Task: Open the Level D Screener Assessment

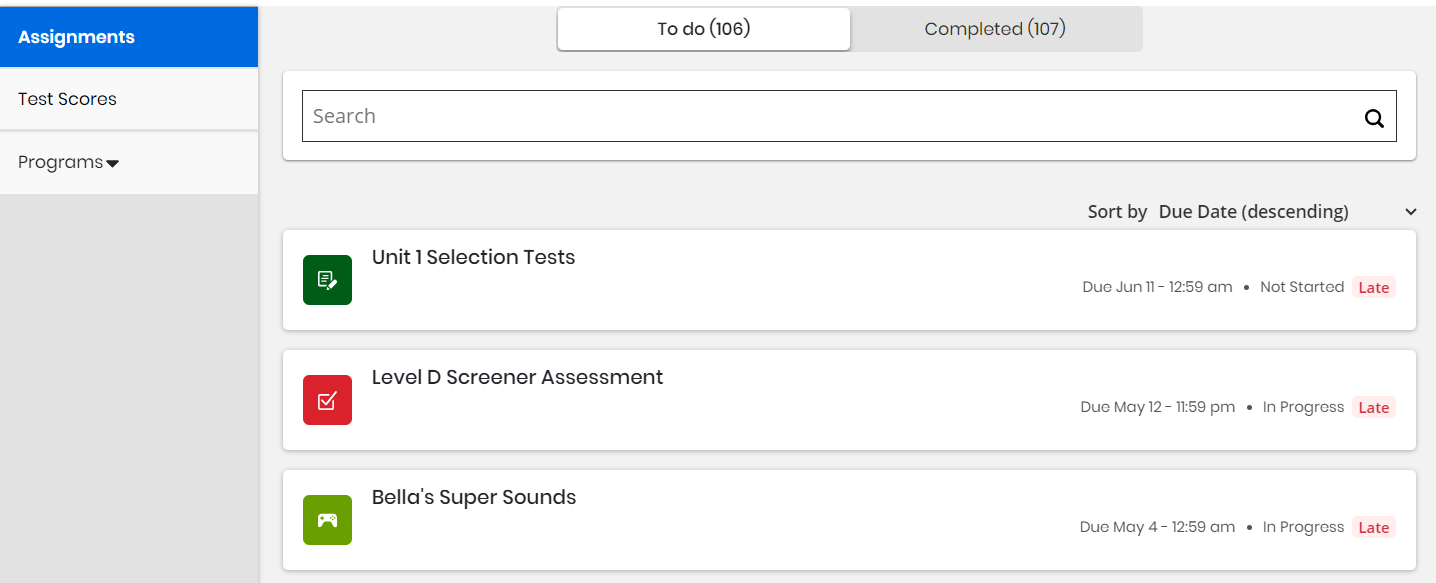Action: [x=517, y=377]
